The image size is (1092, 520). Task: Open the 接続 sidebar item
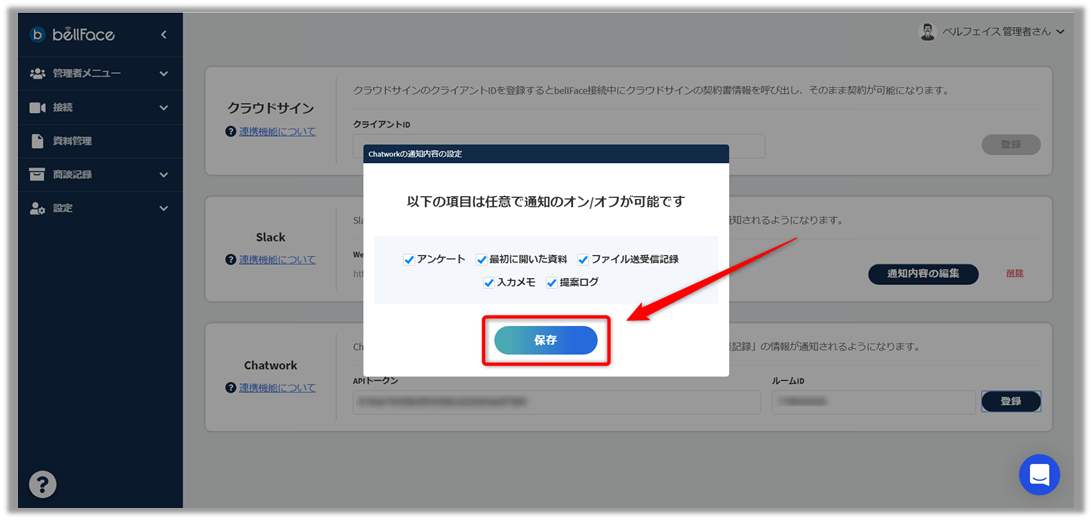(x=100, y=107)
